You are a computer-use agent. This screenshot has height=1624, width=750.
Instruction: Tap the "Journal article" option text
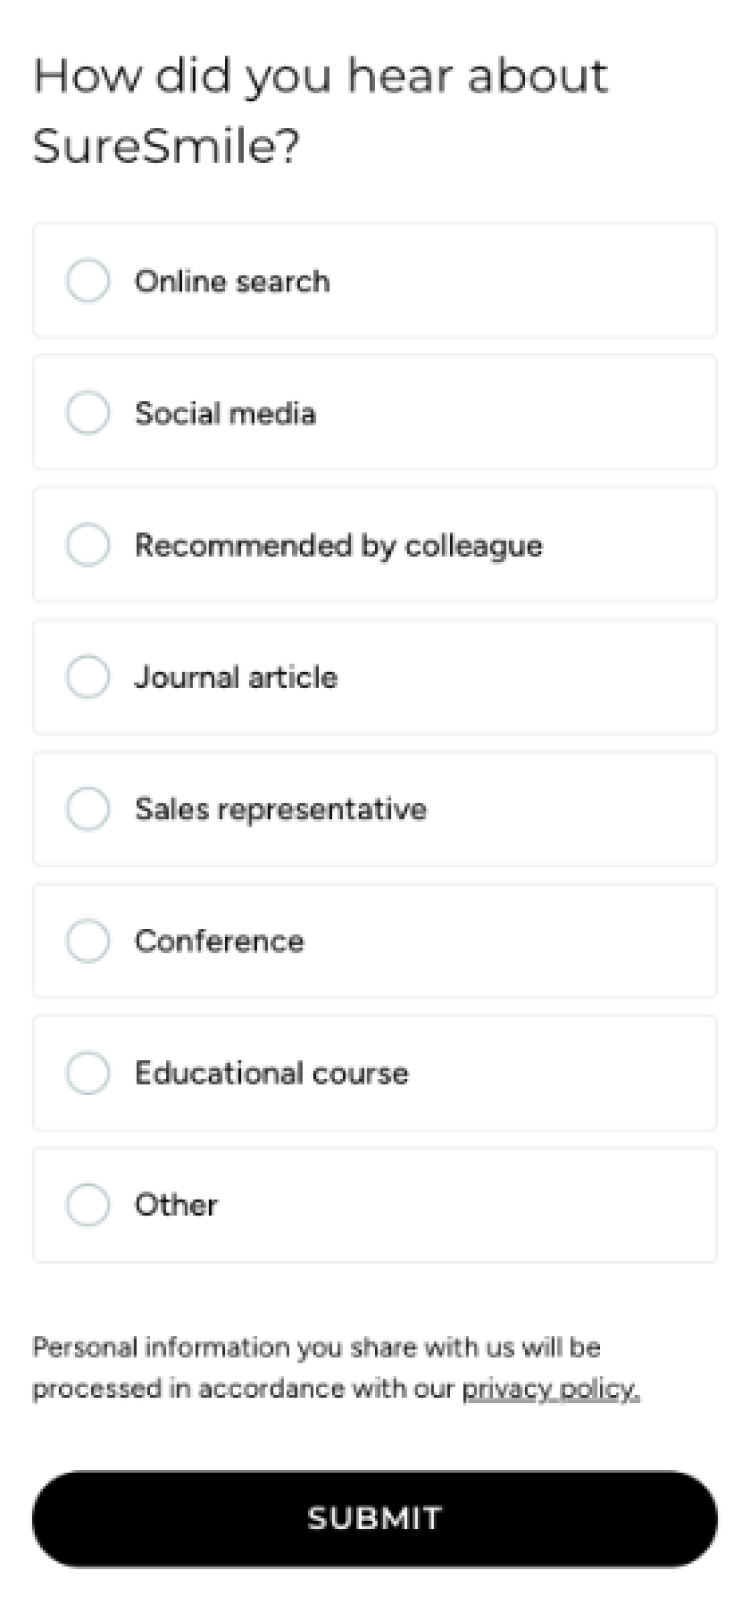(236, 678)
